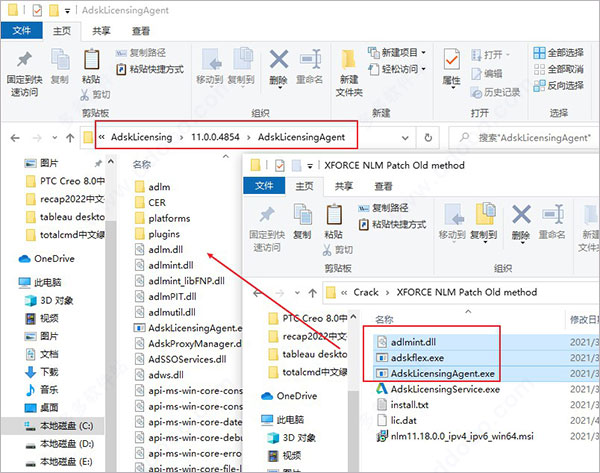
Task: Click Copy path (复制路径) in XFORCE window ribbon
Action: pos(383,208)
